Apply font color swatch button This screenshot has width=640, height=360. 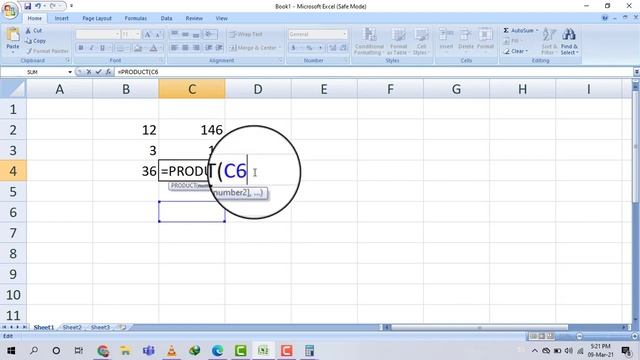click(x=153, y=48)
